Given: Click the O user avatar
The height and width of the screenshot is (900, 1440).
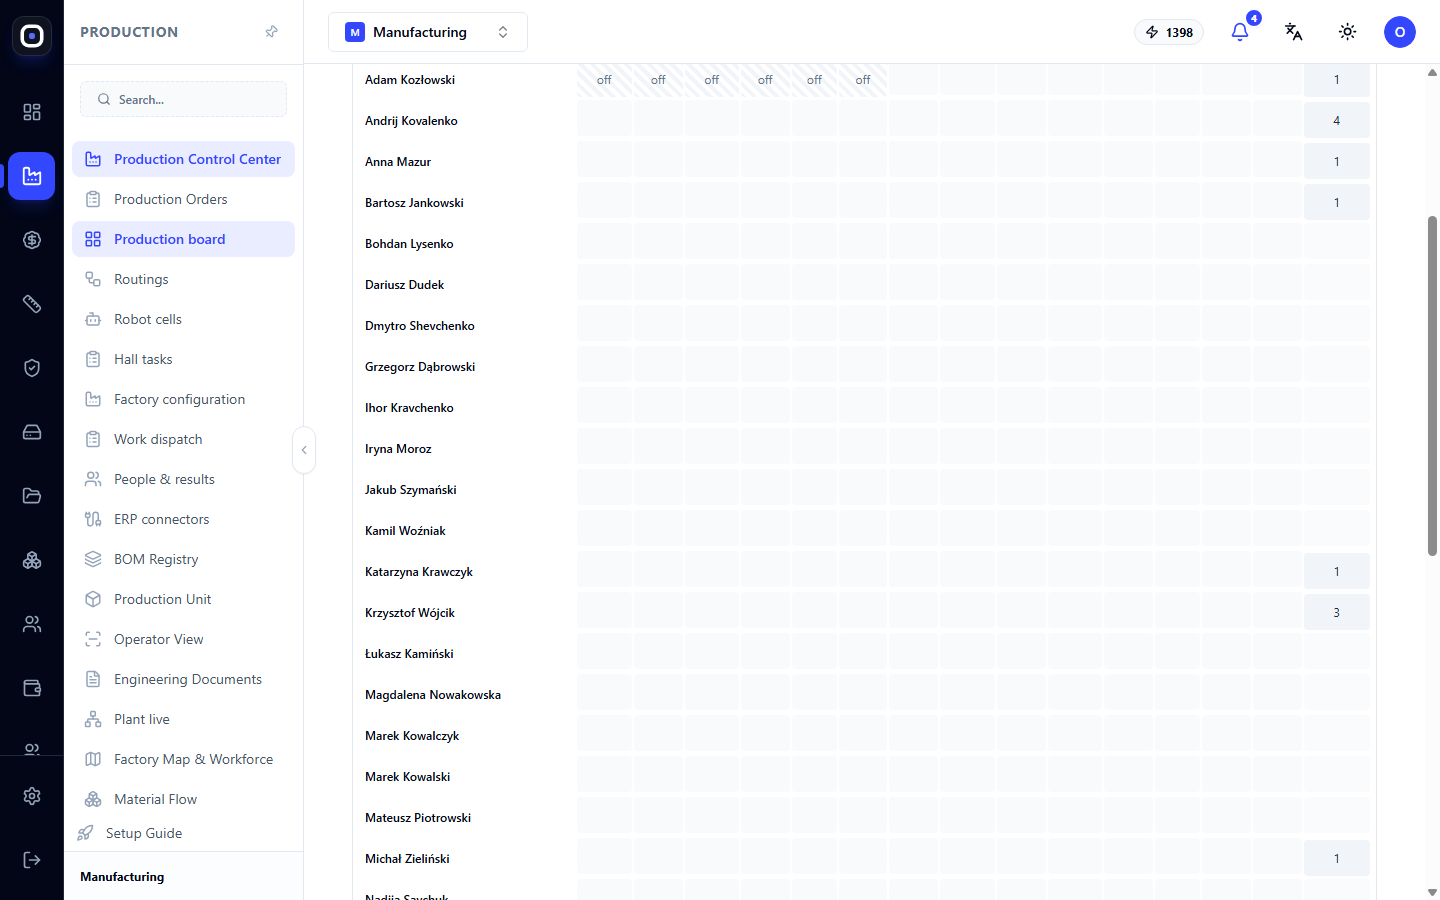Looking at the screenshot, I should click(1400, 32).
